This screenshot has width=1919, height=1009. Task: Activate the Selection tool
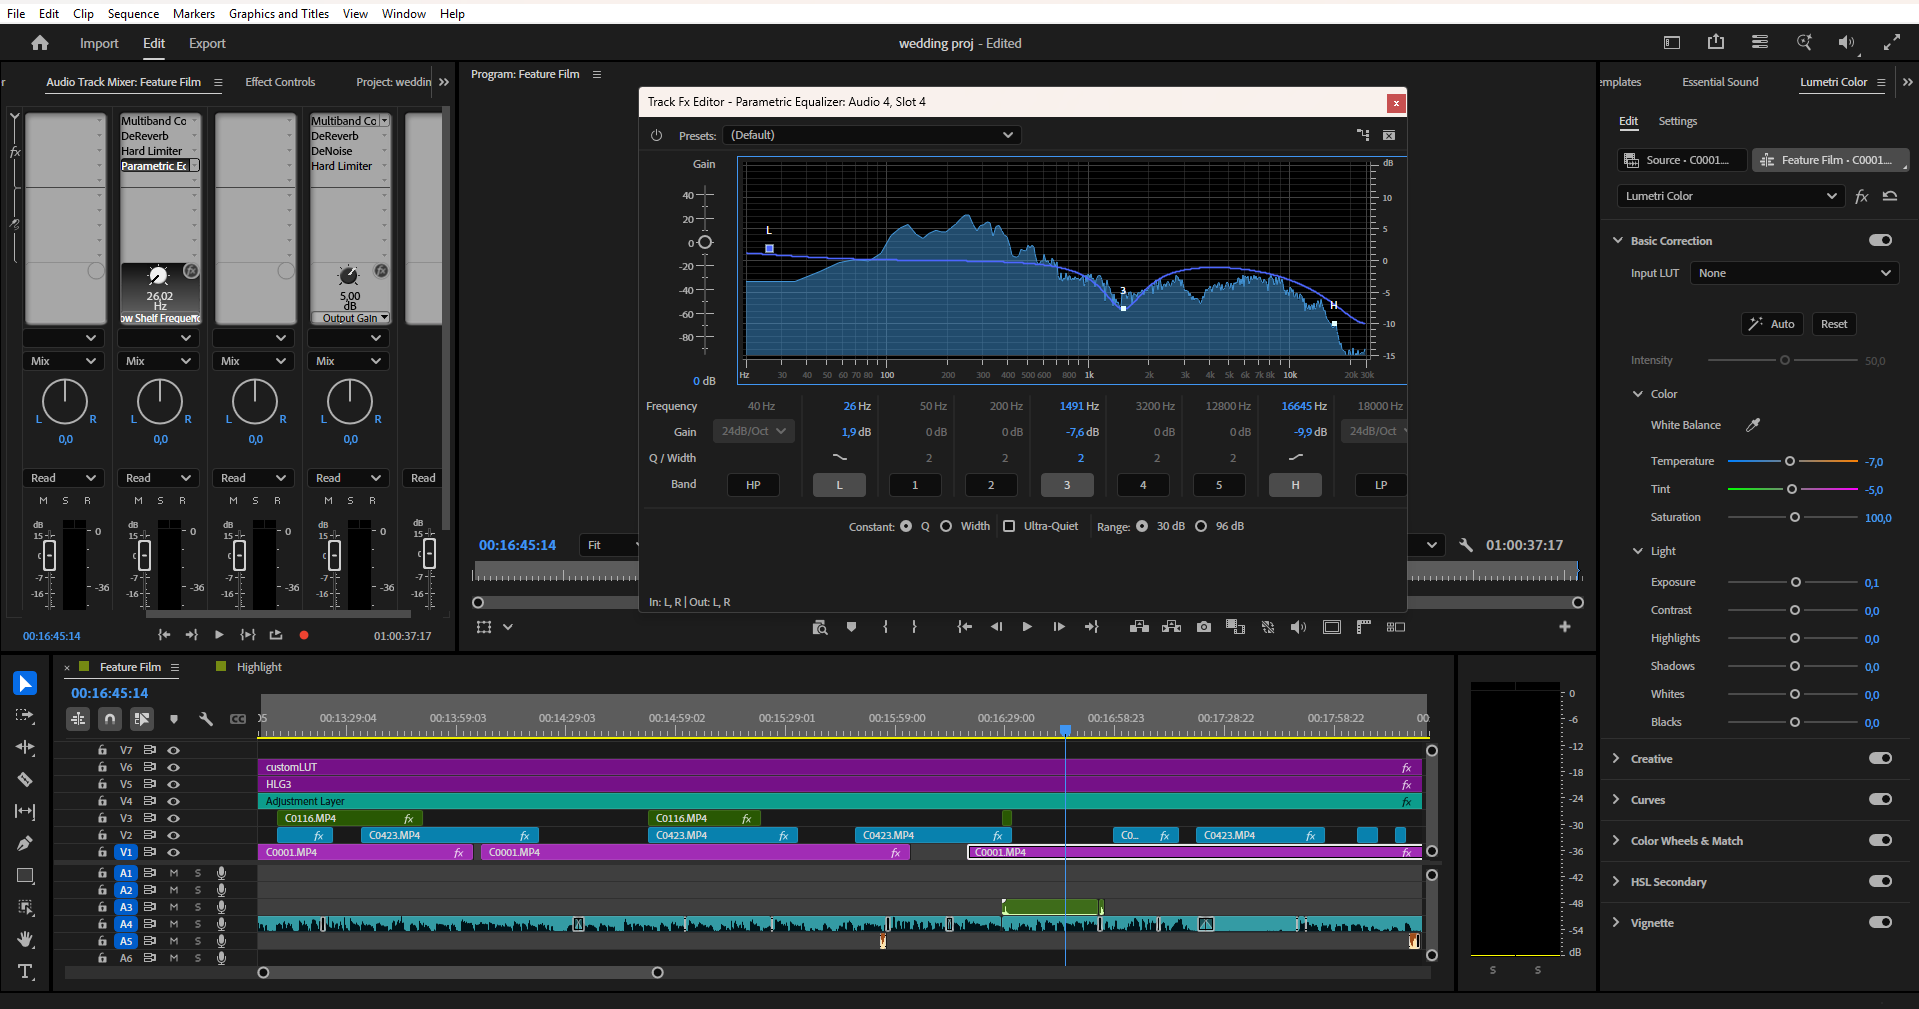[25, 683]
